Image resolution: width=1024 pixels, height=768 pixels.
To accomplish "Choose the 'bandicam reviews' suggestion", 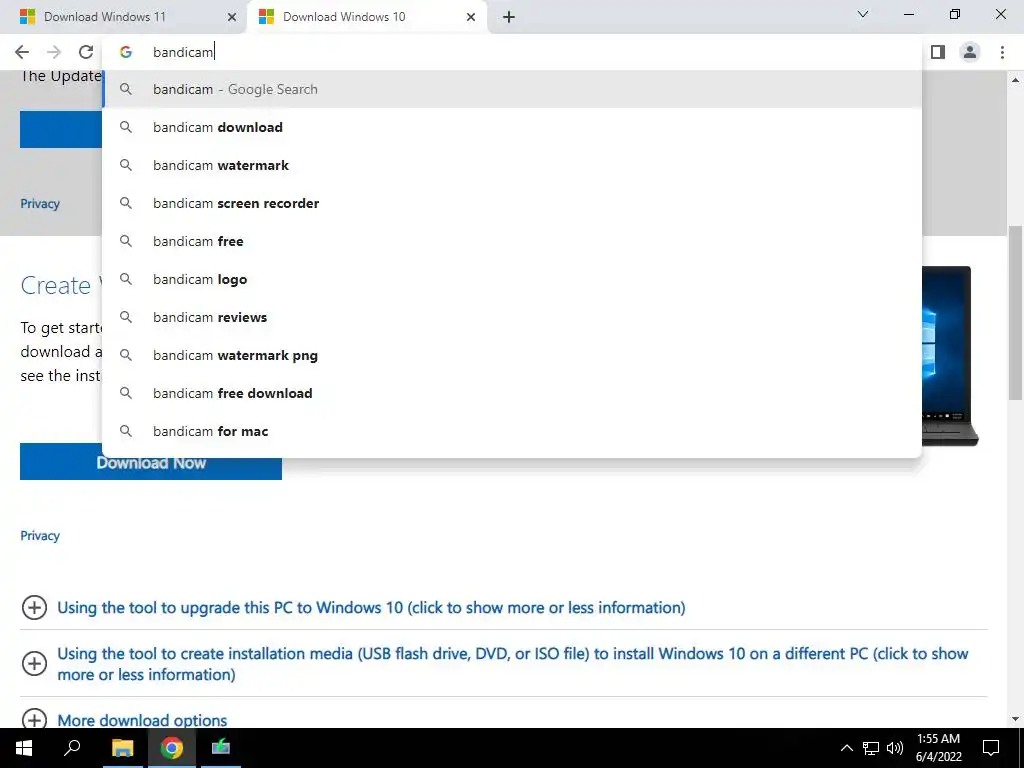I will tap(512, 317).
